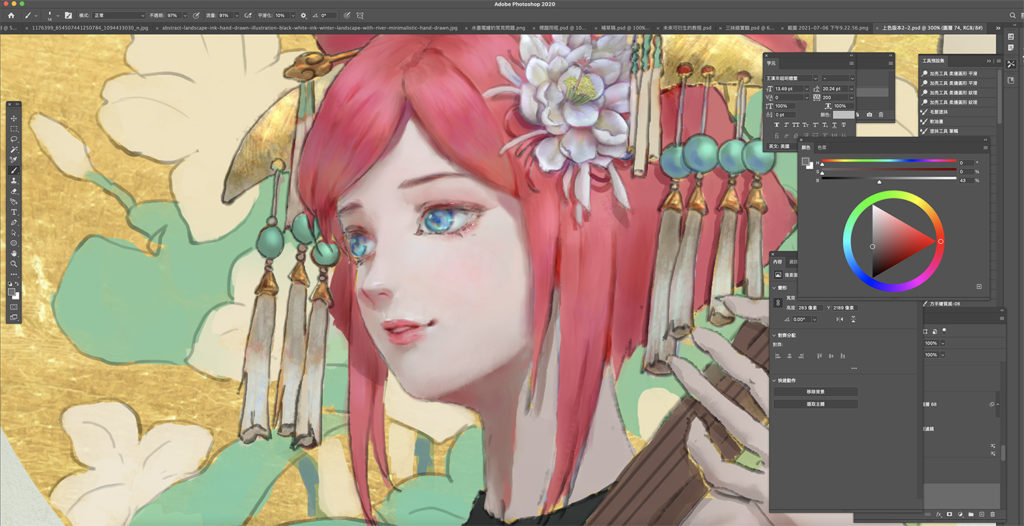
Task: Open the font size 13.49 pt dropdown
Action: click(807, 89)
